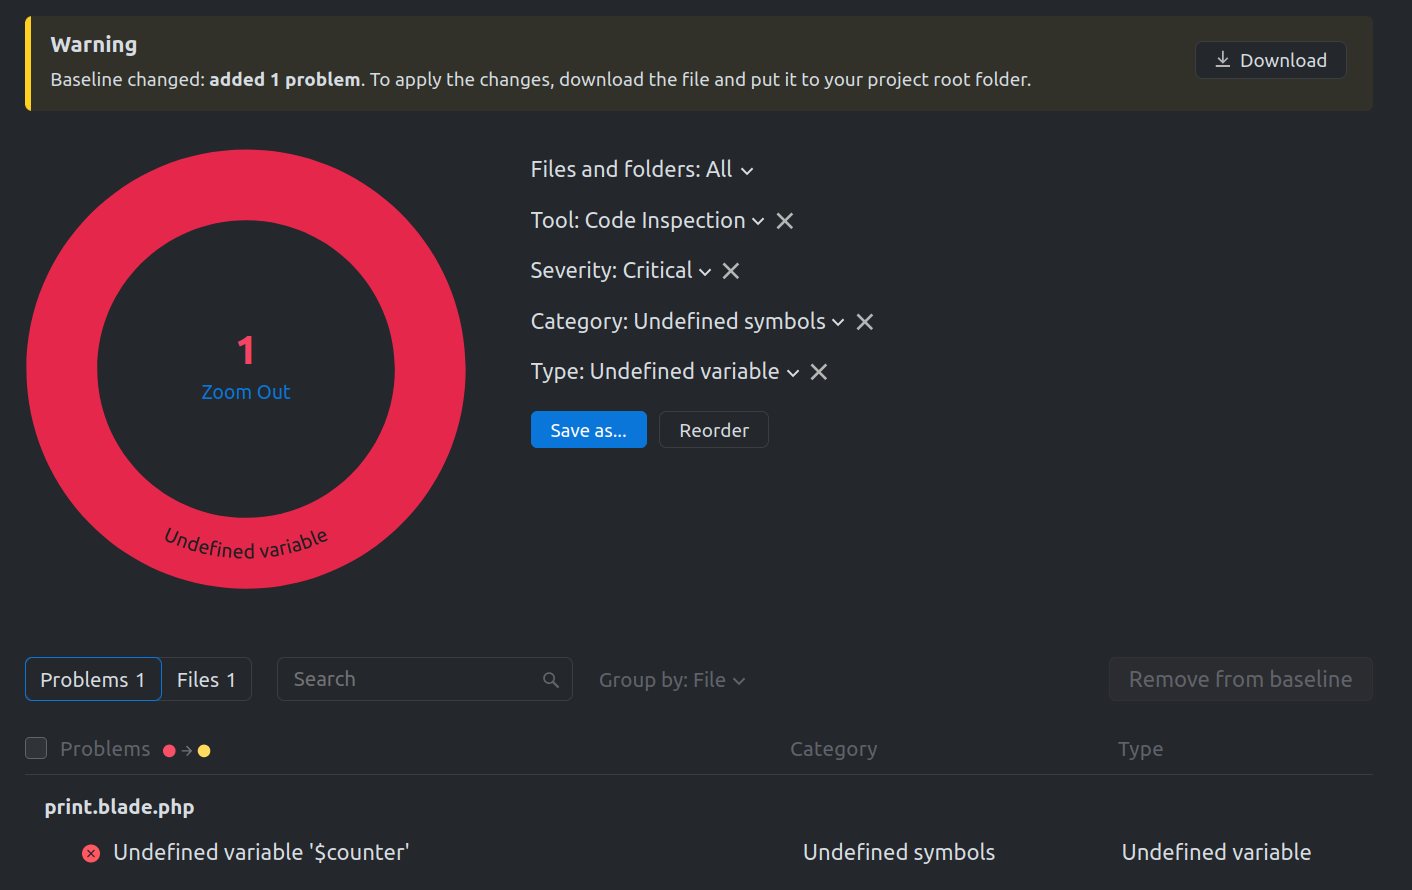1412x890 pixels.
Task: Remove the Severity: Critical filter
Action: [x=730, y=270]
